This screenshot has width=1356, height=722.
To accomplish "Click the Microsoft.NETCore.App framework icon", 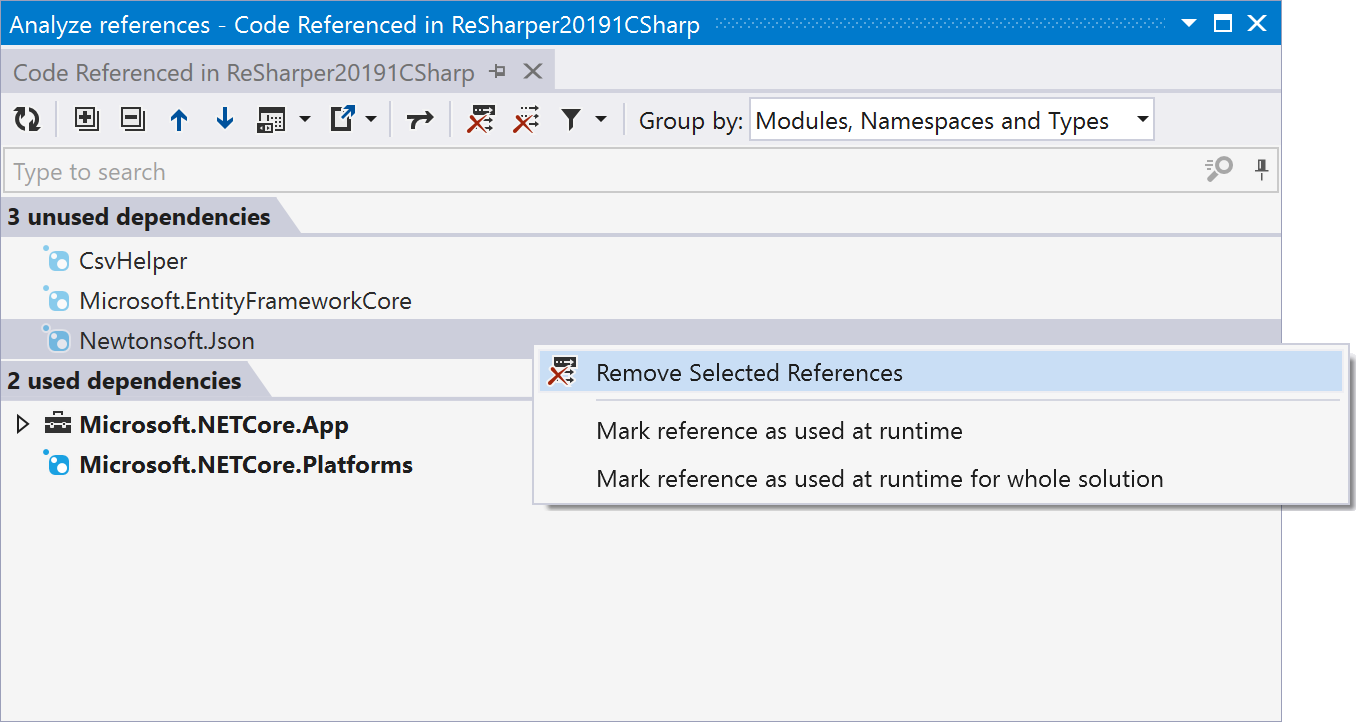I will tap(57, 425).
